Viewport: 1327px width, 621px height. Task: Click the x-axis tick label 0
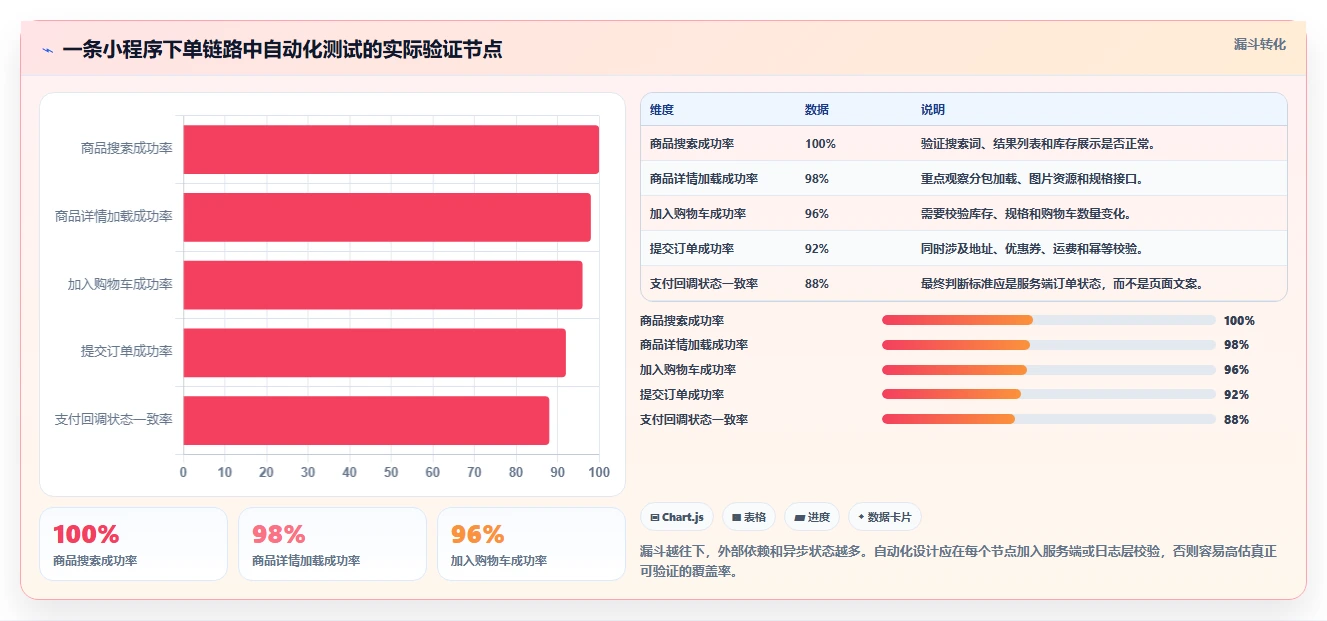(x=183, y=472)
